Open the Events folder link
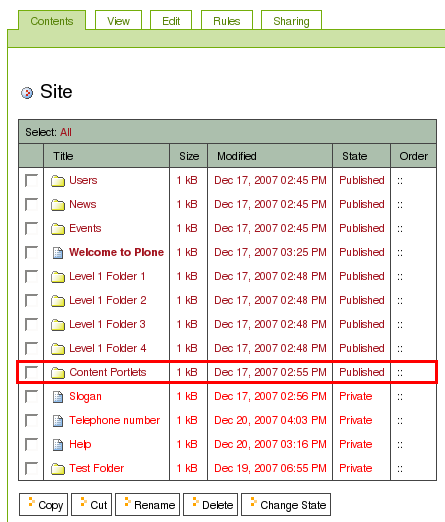Image resolution: width=445 pixels, height=522 pixels. pyautogui.click(x=85, y=228)
